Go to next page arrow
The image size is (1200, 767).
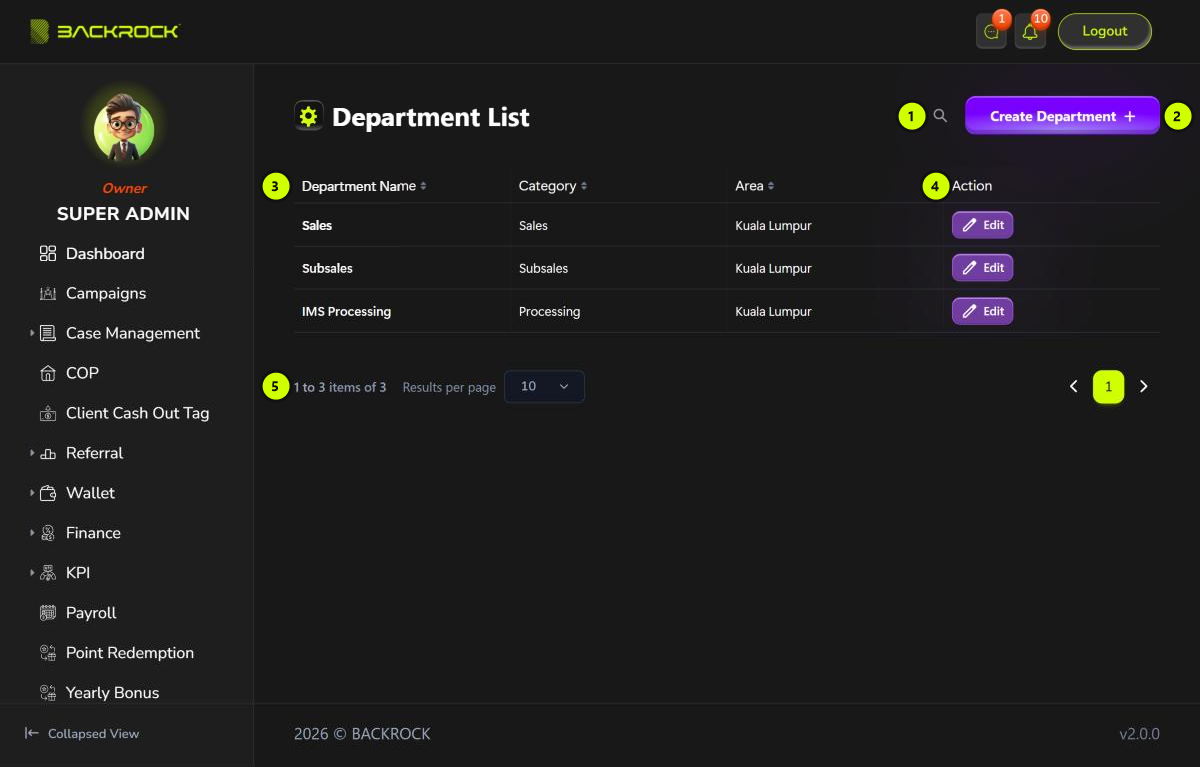1144,387
